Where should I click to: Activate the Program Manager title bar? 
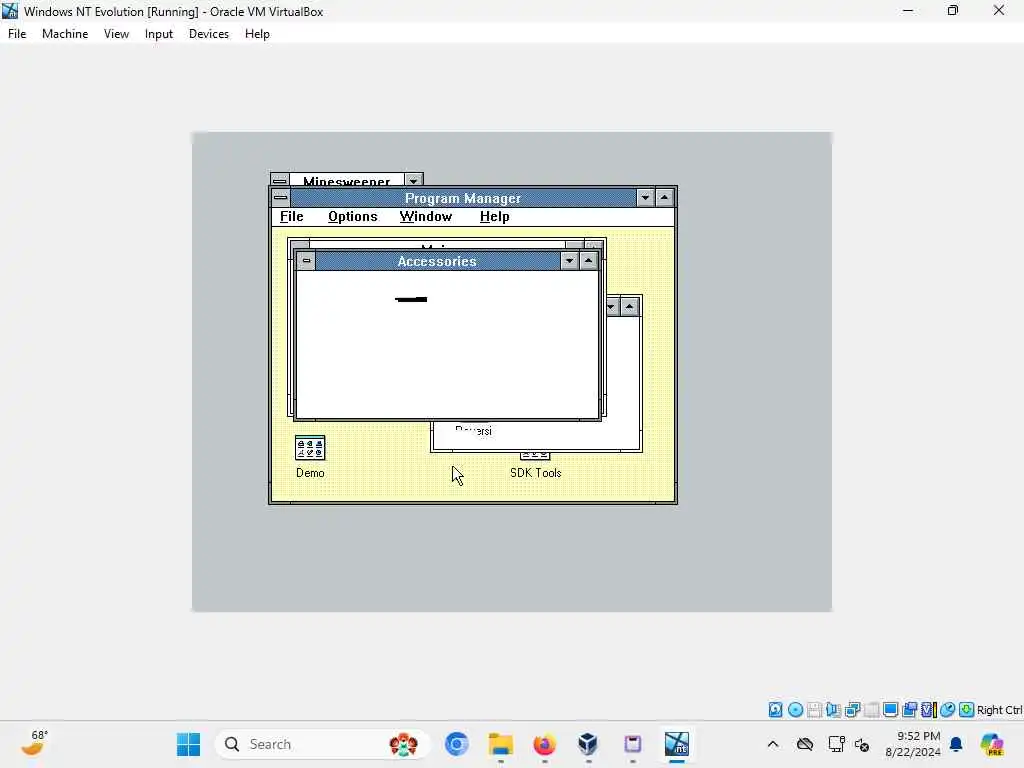463,197
